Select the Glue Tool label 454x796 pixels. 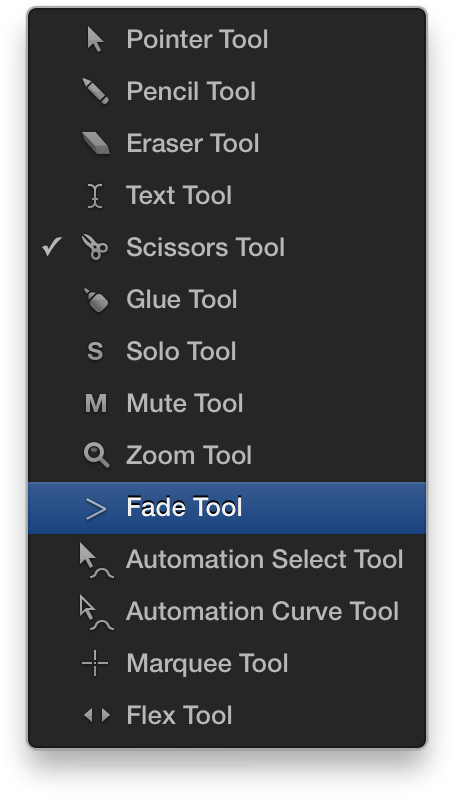(x=182, y=300)
